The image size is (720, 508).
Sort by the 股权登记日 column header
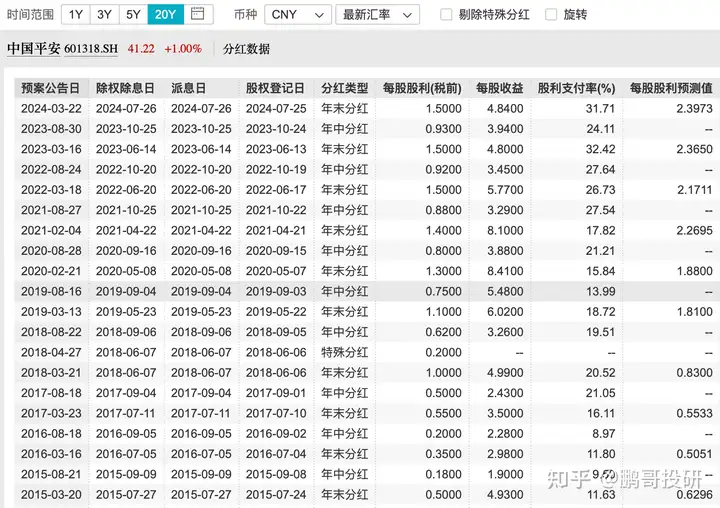point(275,88)
